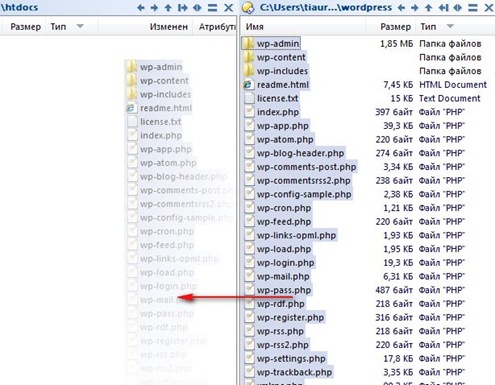Click the C:\Users\tiaur...\wordpress path text
The width and height of the screenshot is (495, 385).
click(326, 7)
